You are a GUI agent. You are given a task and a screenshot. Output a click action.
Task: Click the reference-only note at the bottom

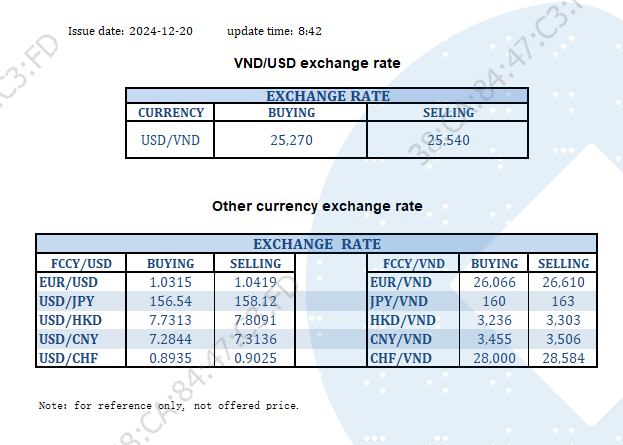(168, 406)
